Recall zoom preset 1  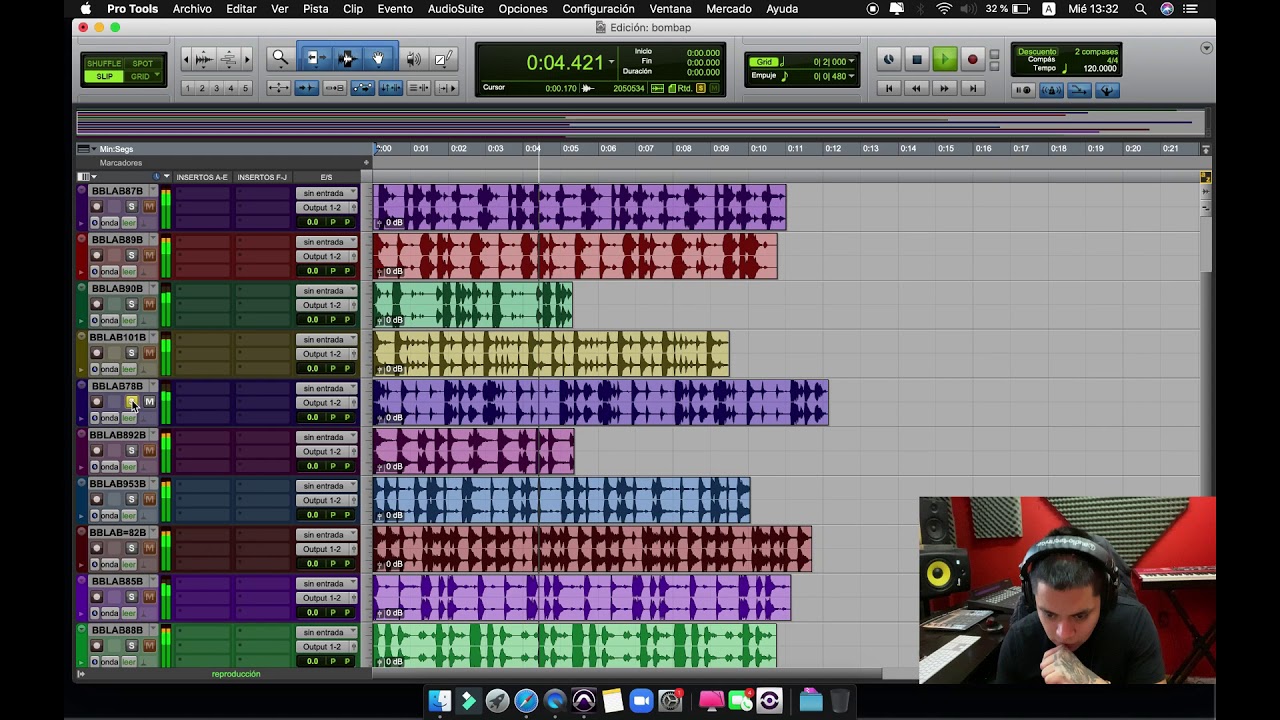point(187,88)
